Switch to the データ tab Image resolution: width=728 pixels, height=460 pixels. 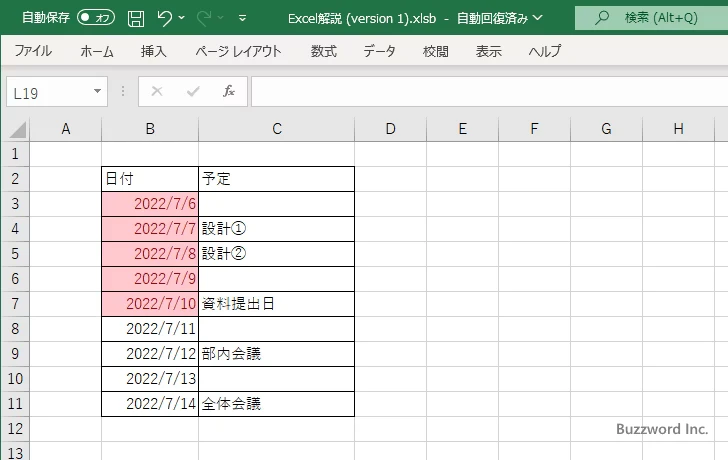pos(379,51)
